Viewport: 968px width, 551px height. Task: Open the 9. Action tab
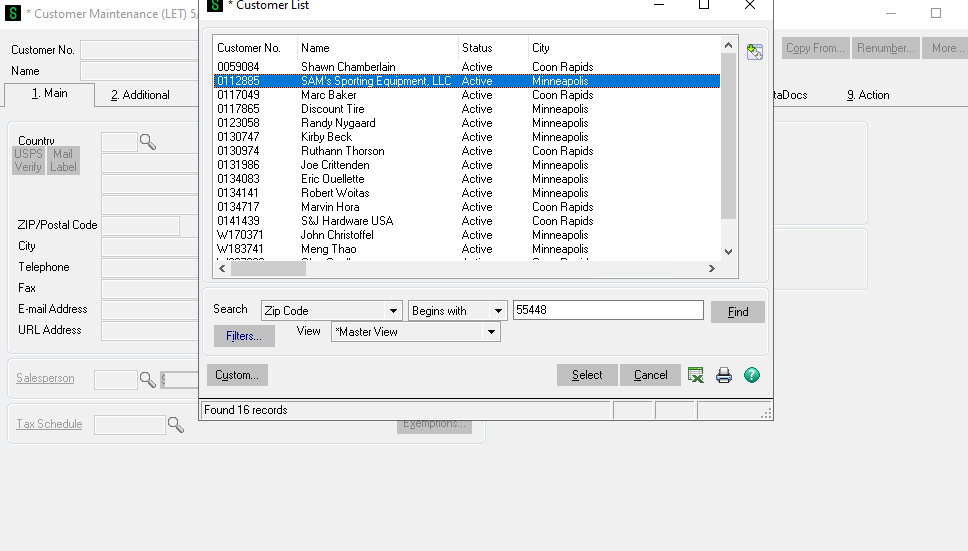pyautogui.click(x=868, y=95)
